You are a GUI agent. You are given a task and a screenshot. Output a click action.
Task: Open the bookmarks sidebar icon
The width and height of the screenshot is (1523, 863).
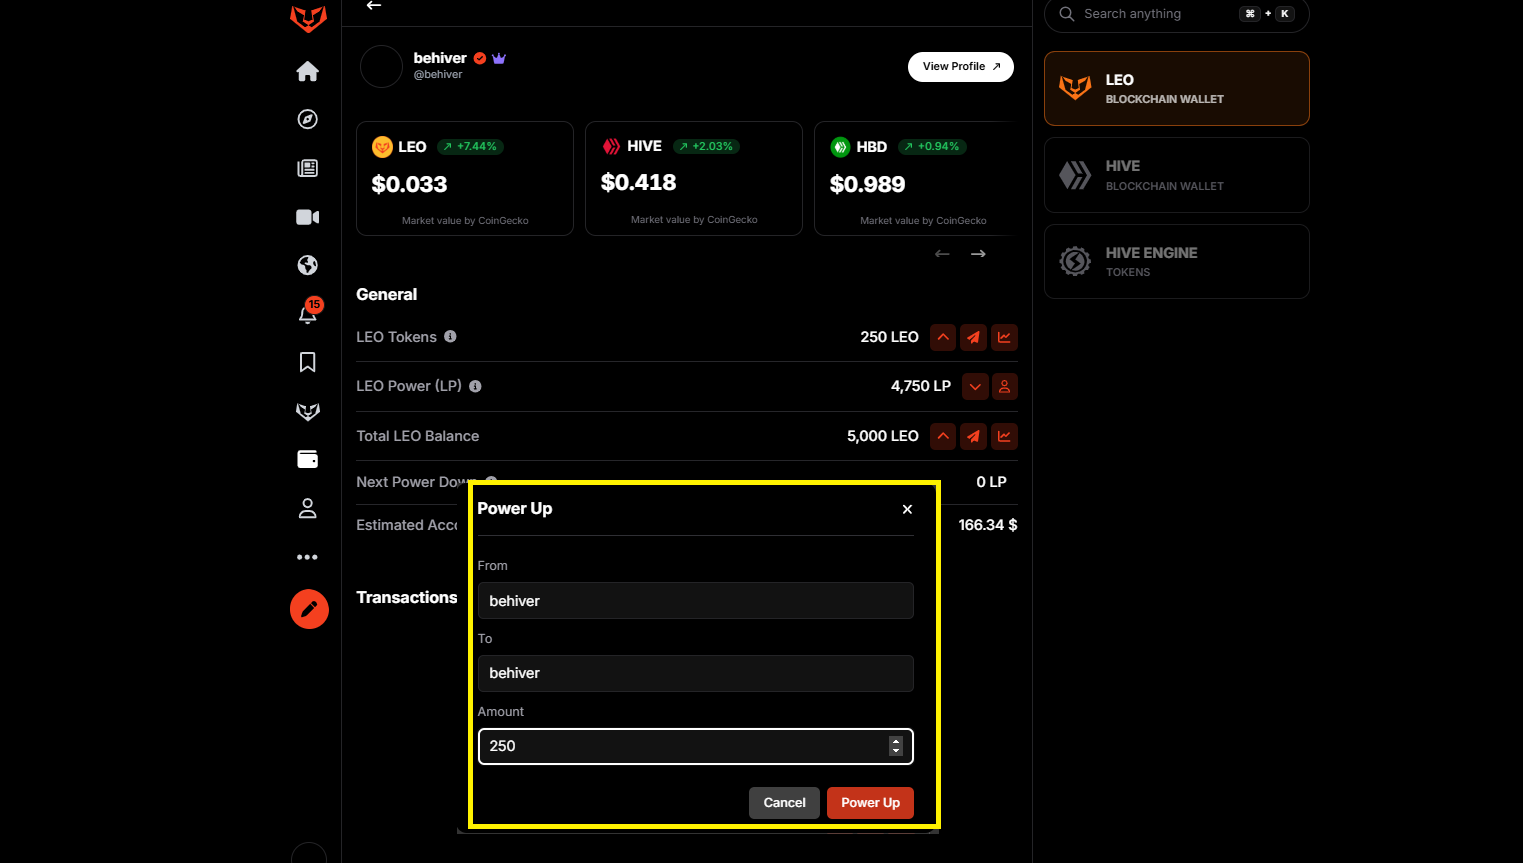308,362
